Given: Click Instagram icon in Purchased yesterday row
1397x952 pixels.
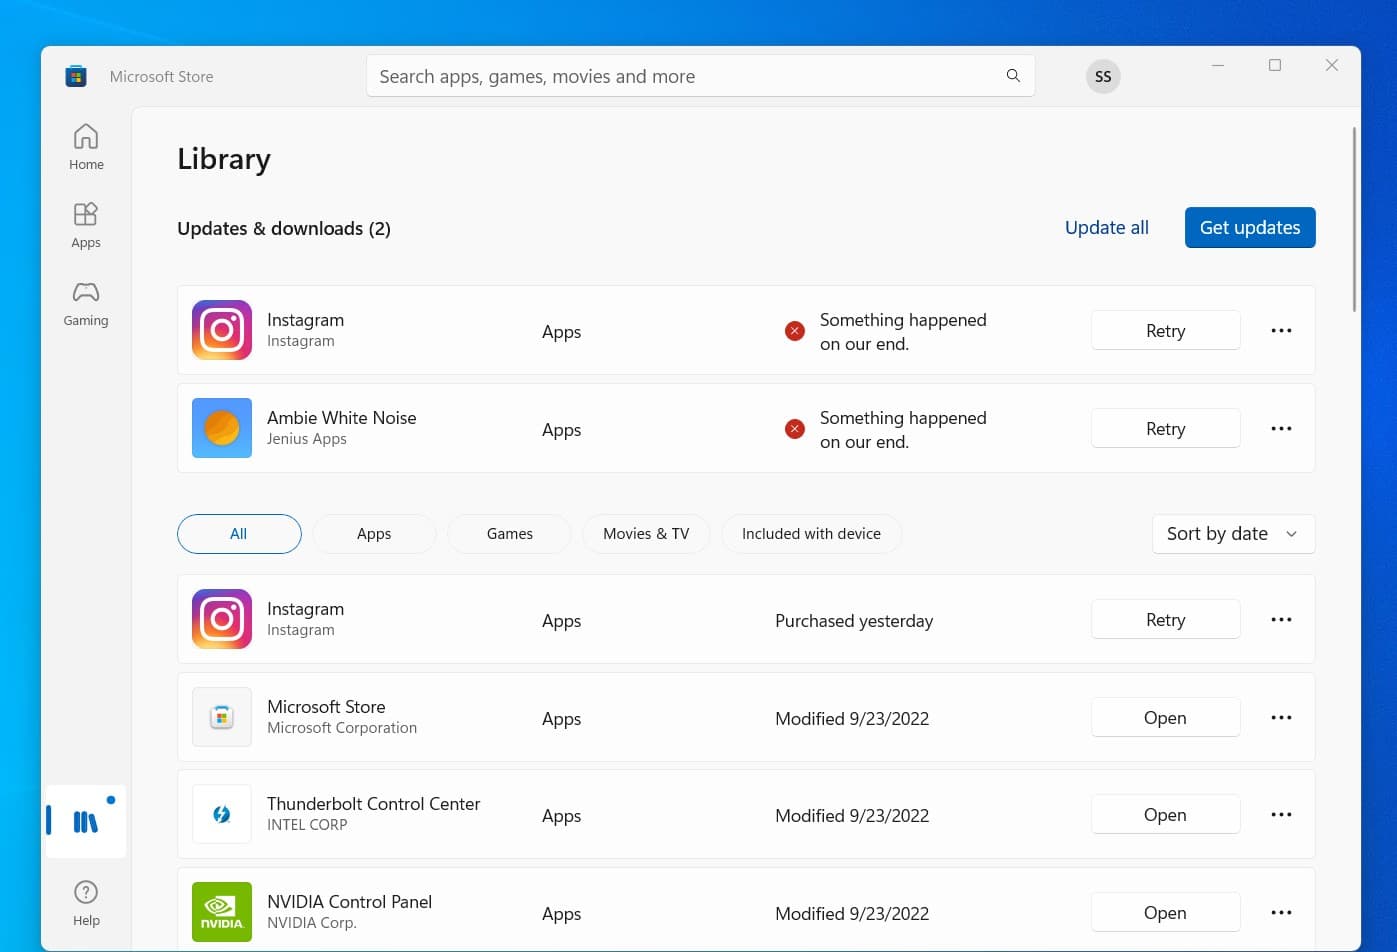Looking at the screenshot, I should (x=222, y=619).
